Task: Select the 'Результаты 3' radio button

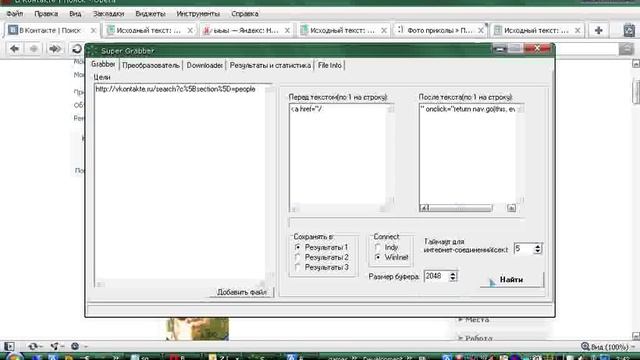Action: 298,268
